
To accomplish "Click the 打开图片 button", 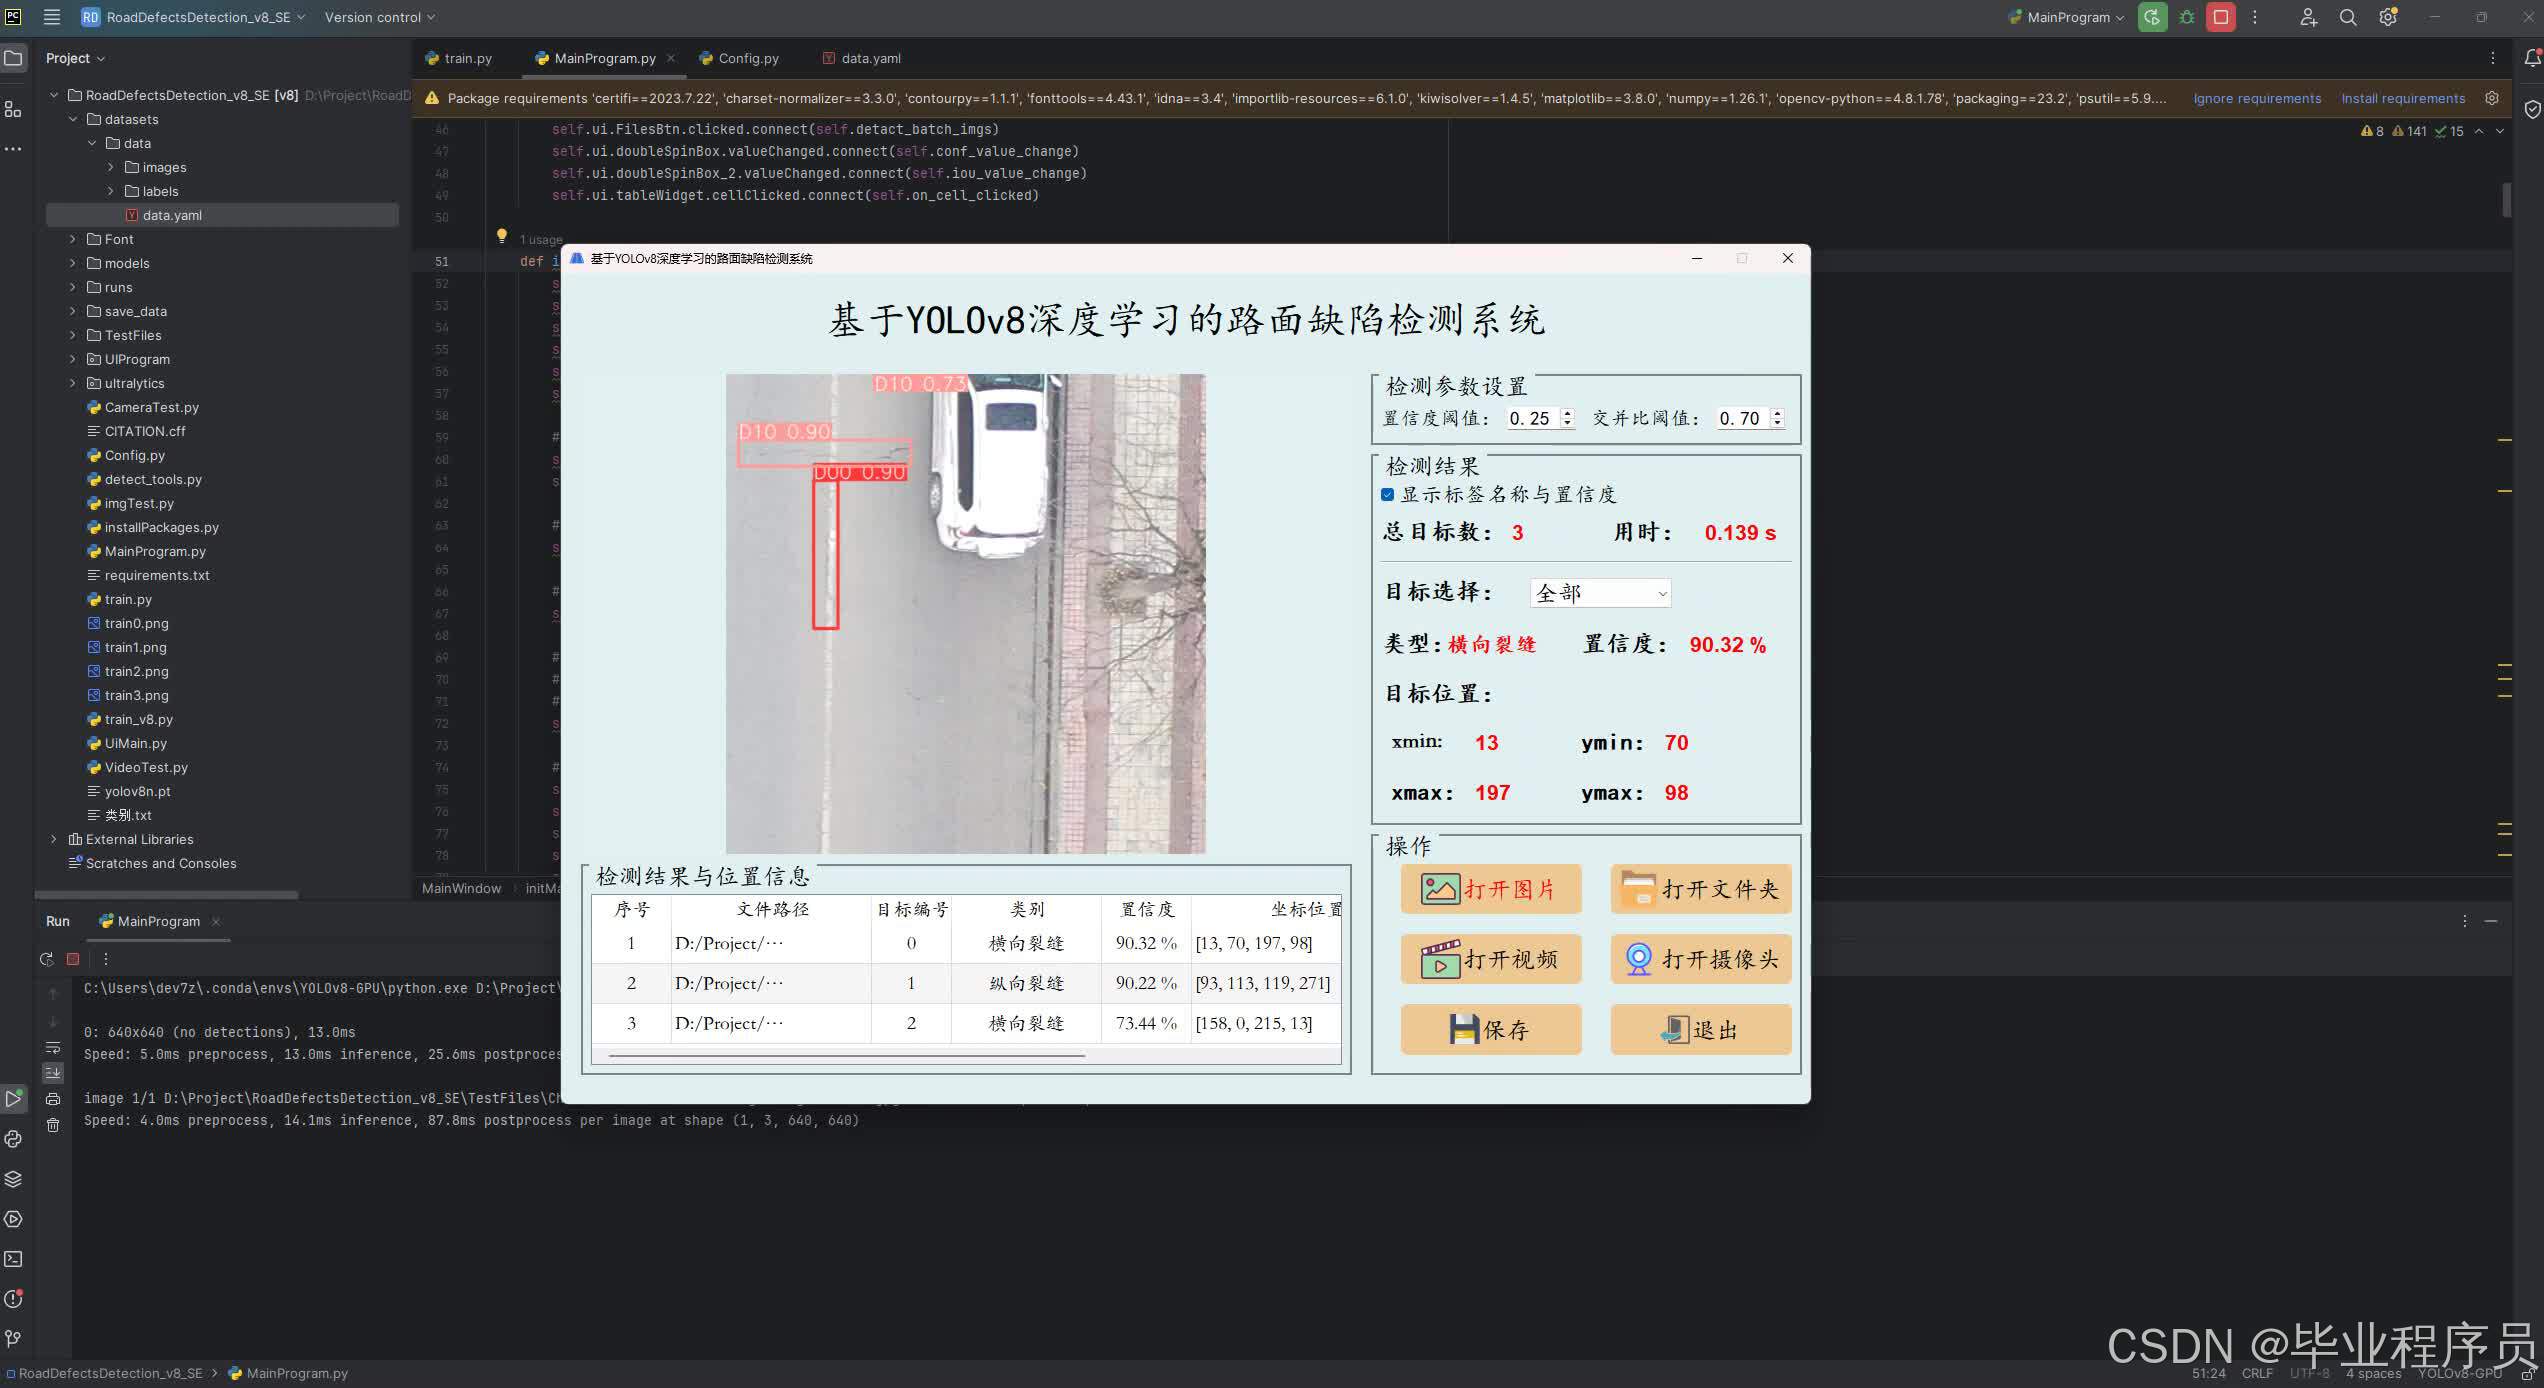I will [1490, 889].
